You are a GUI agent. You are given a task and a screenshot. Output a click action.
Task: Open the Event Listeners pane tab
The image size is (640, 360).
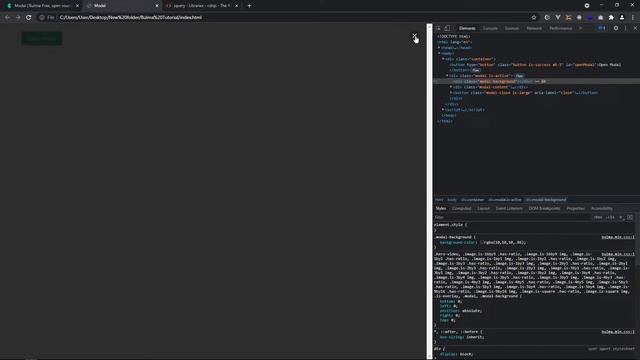click(x=509, y=209)
